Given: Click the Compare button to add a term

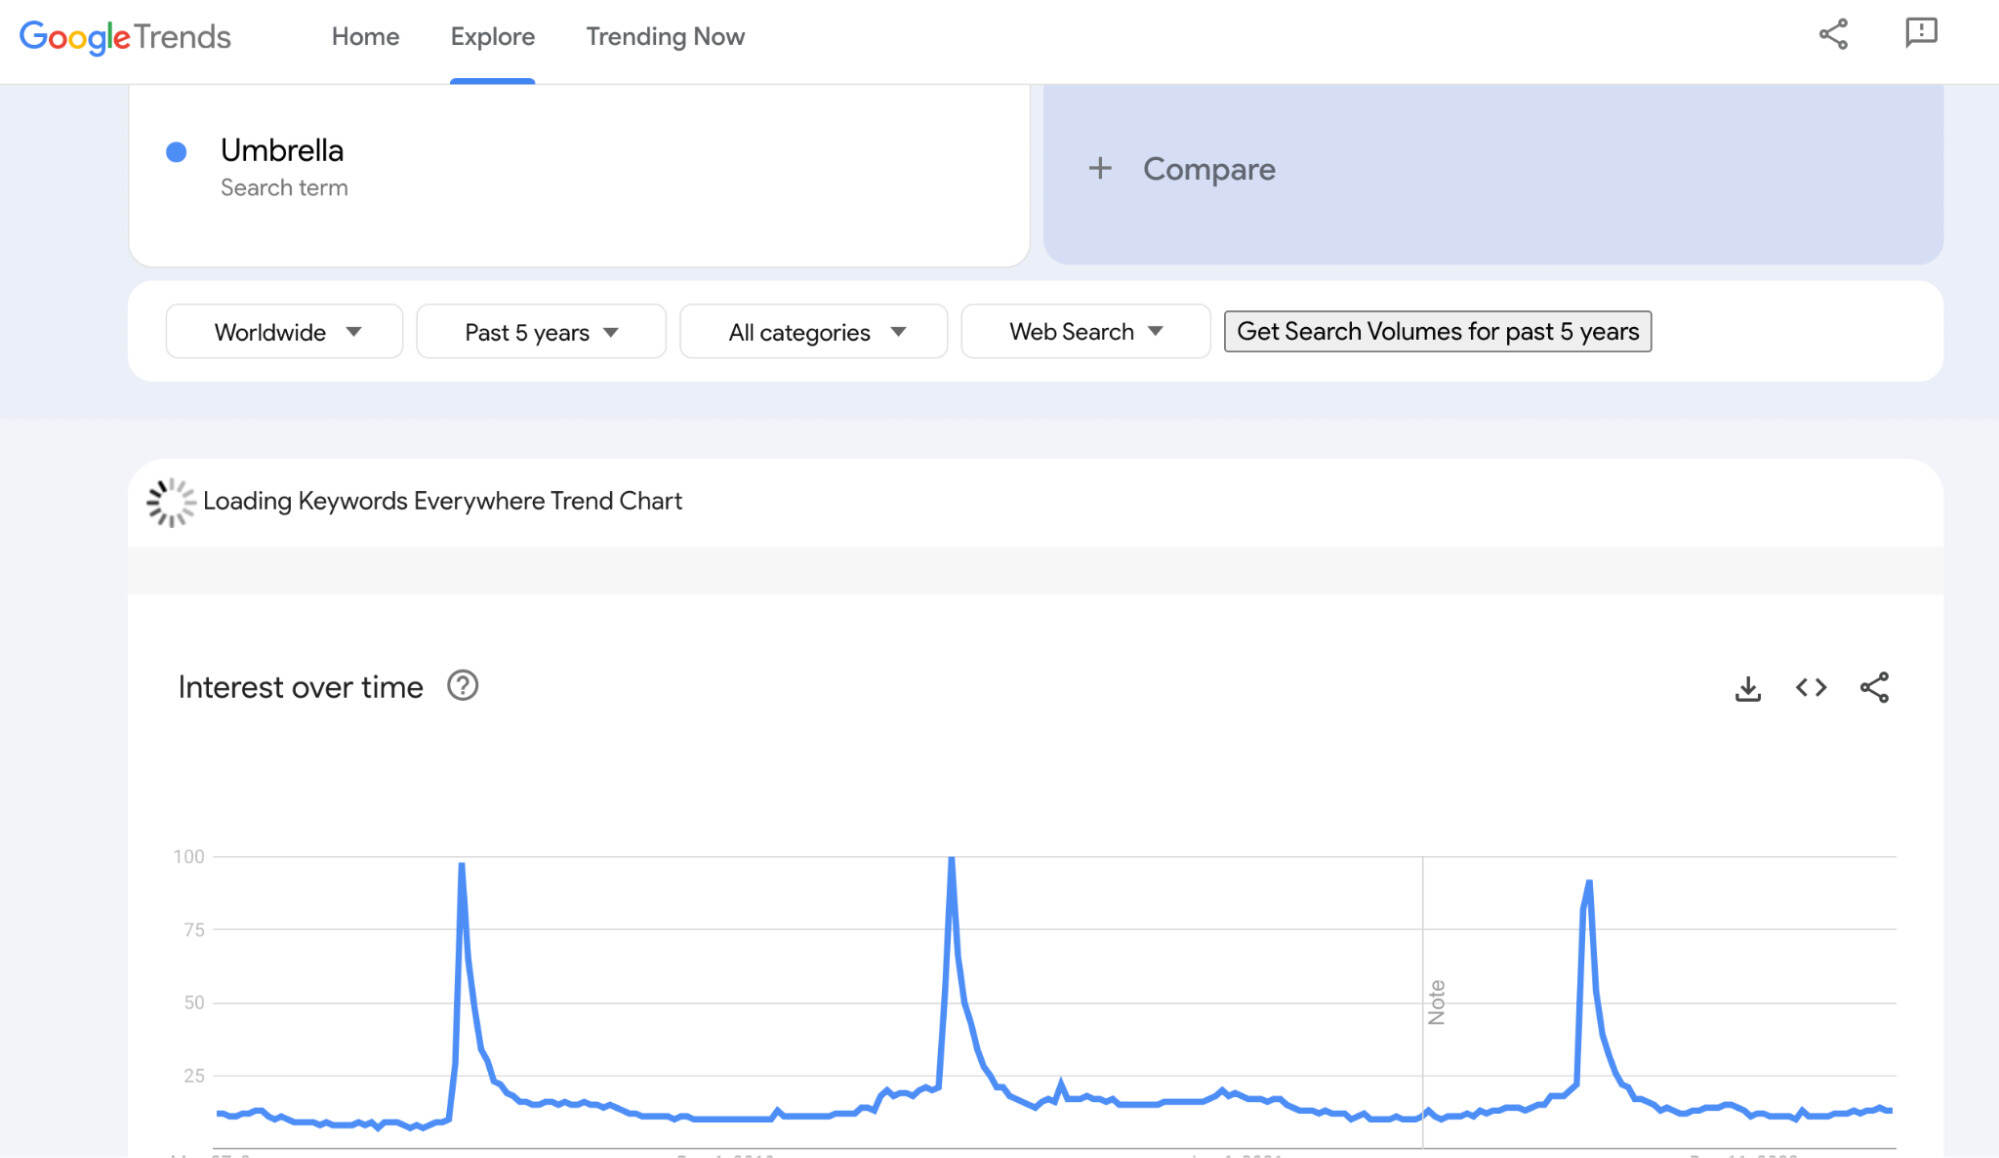Looking at the screenshot, I should pyautogui.click(x=1186, y=168).
